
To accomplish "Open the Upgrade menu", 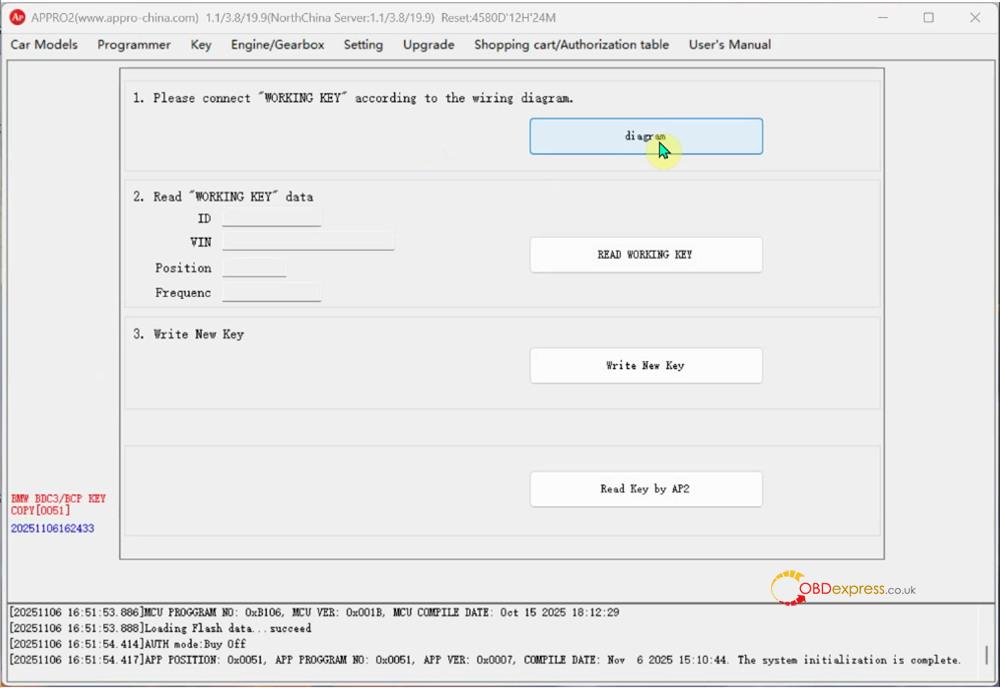I will (x=428, y=45).
